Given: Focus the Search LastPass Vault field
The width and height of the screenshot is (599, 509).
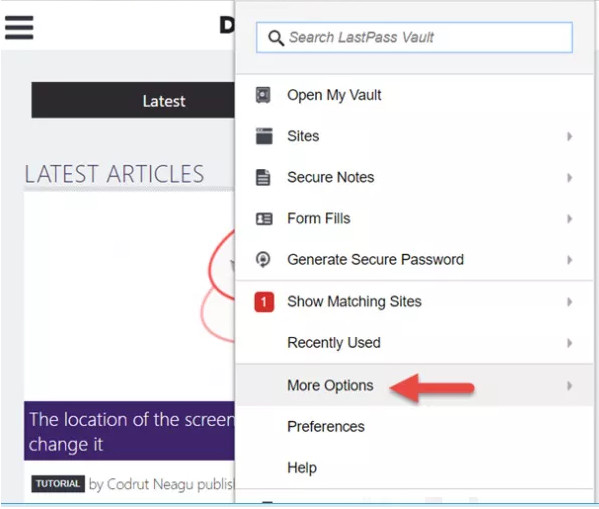Looking at the screenshot, I should [414, 37].
